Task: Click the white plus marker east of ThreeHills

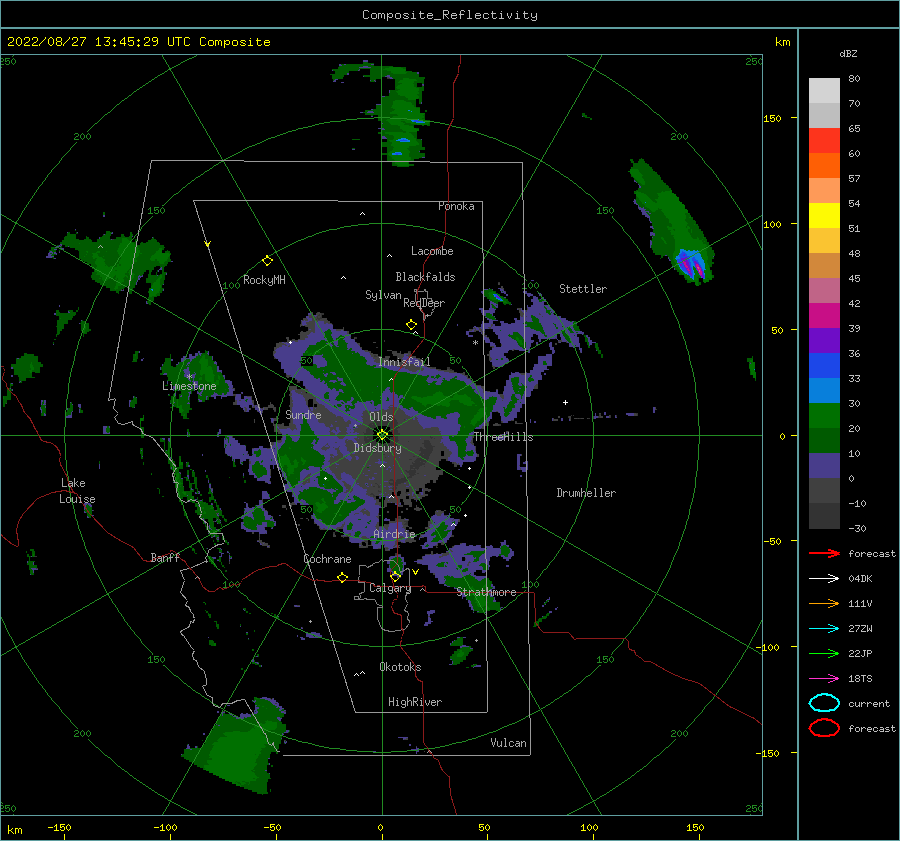Action: pyautogui.click(x=565, y=402)
